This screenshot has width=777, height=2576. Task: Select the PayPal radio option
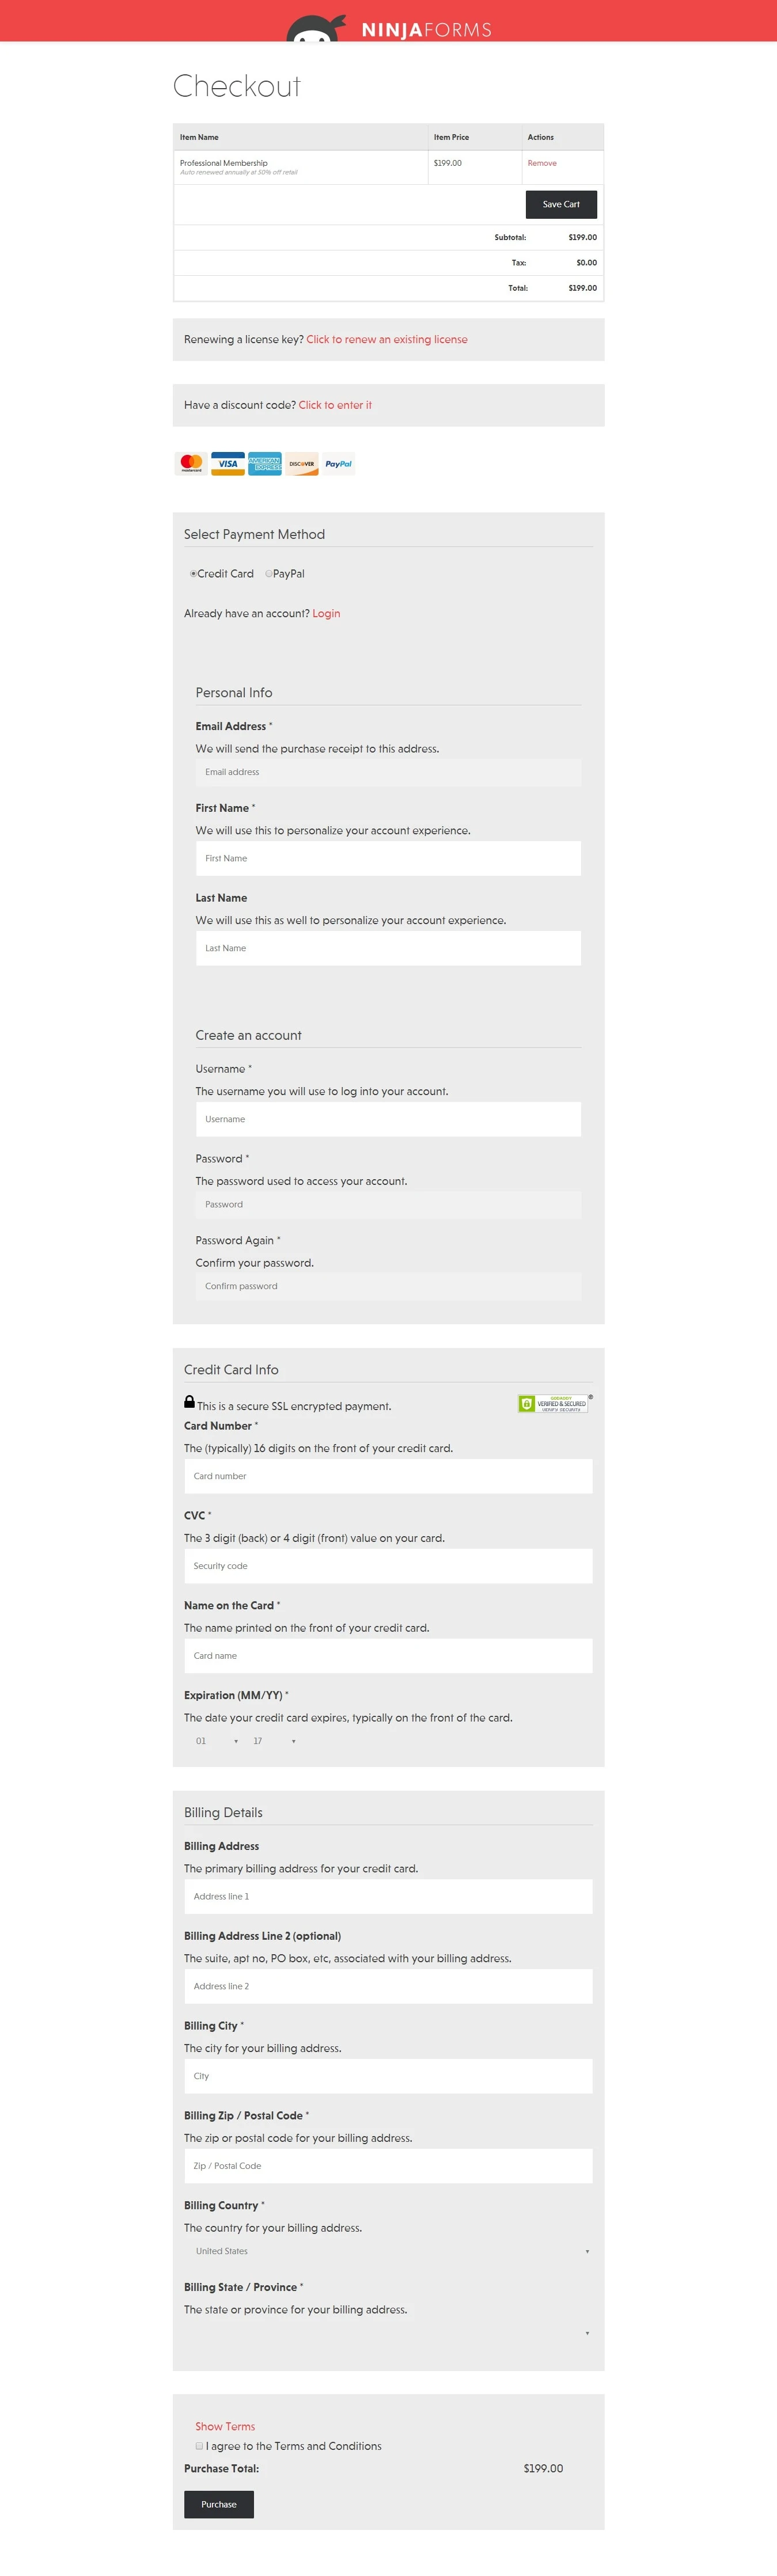click(x=269, y=574)
